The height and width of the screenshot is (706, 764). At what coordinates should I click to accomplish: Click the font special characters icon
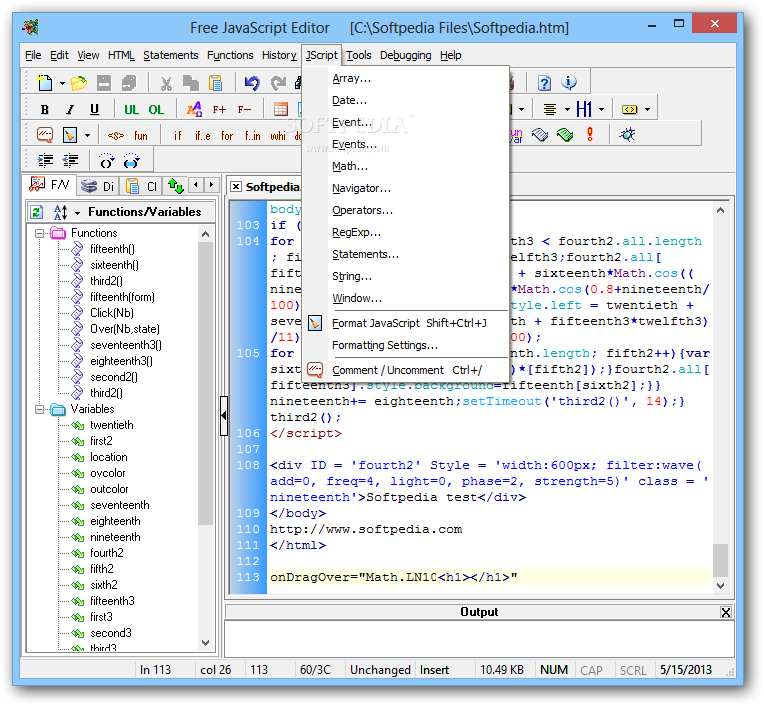coord(194,110)
